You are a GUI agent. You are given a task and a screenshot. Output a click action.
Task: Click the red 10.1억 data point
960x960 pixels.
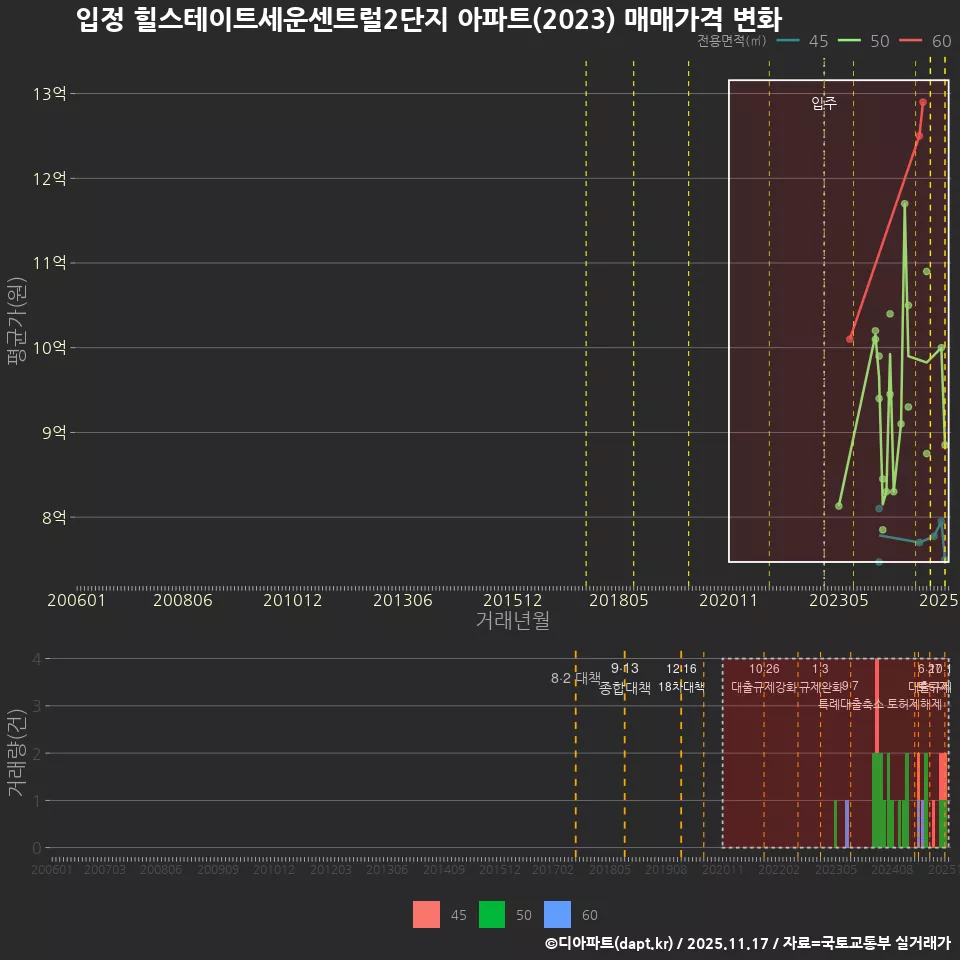849,338
